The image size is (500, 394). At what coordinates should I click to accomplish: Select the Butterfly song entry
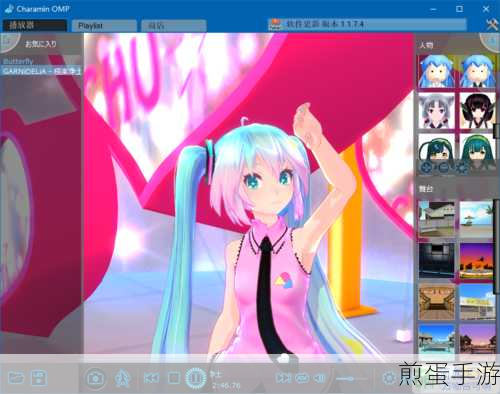18,61
